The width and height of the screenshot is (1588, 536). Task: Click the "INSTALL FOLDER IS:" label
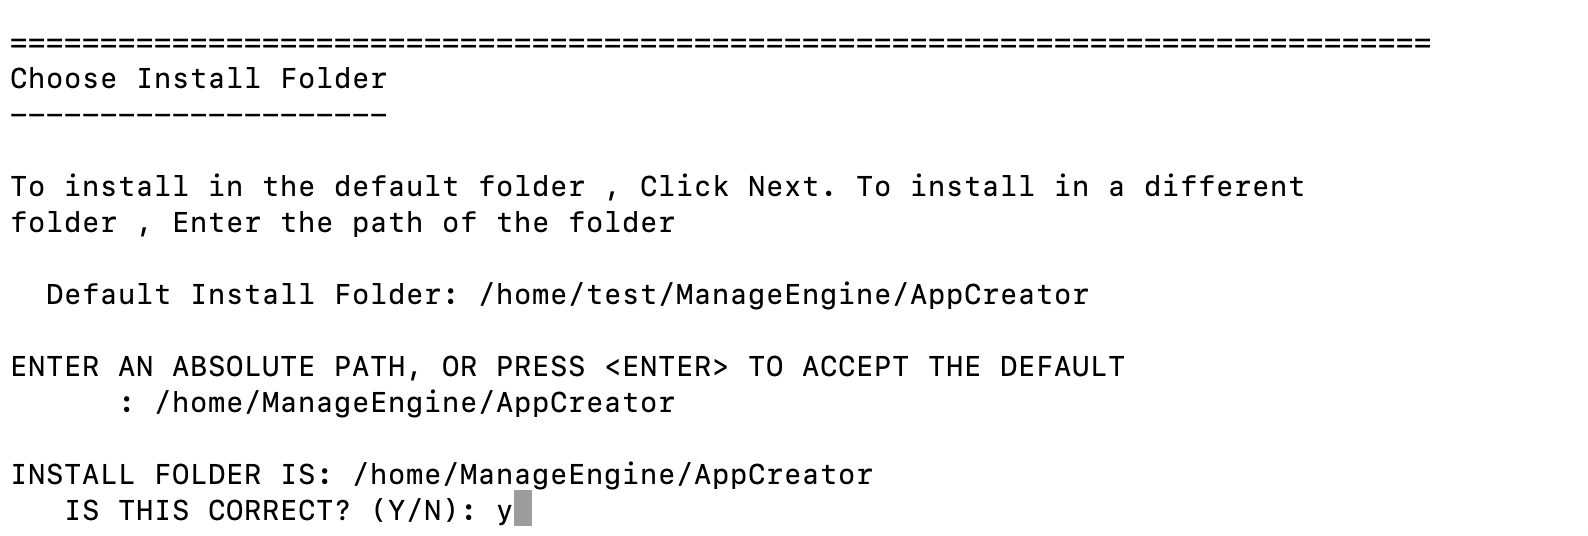coord(171,475)
